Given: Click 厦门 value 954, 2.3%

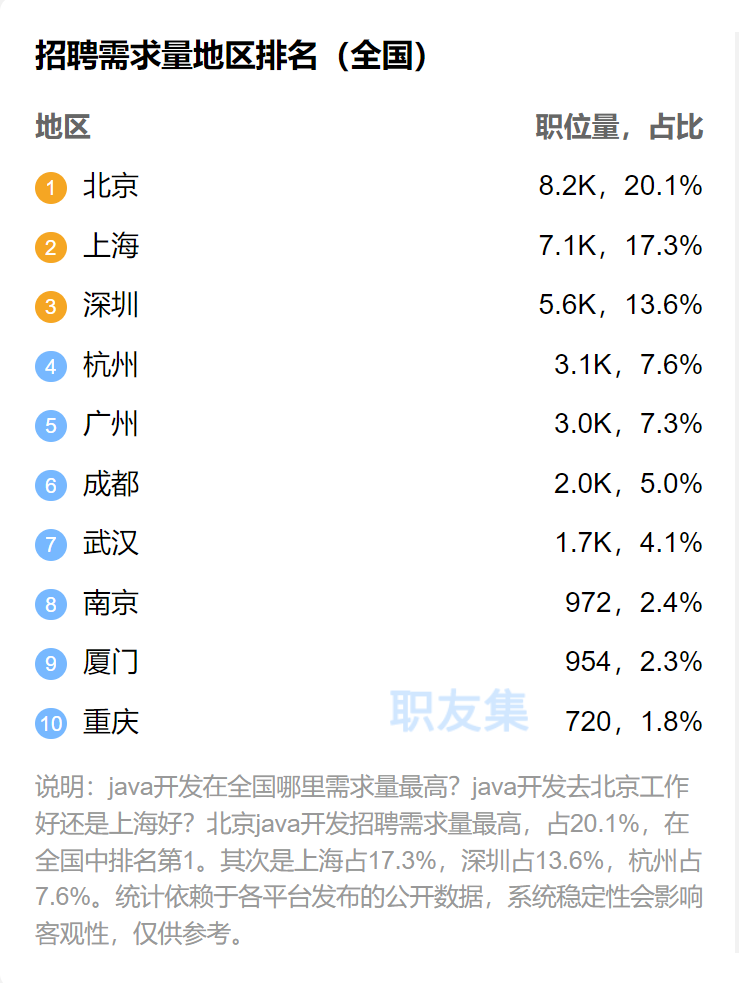Looking at the screenshot, I should pyautogui.click(x=633, y=662).
